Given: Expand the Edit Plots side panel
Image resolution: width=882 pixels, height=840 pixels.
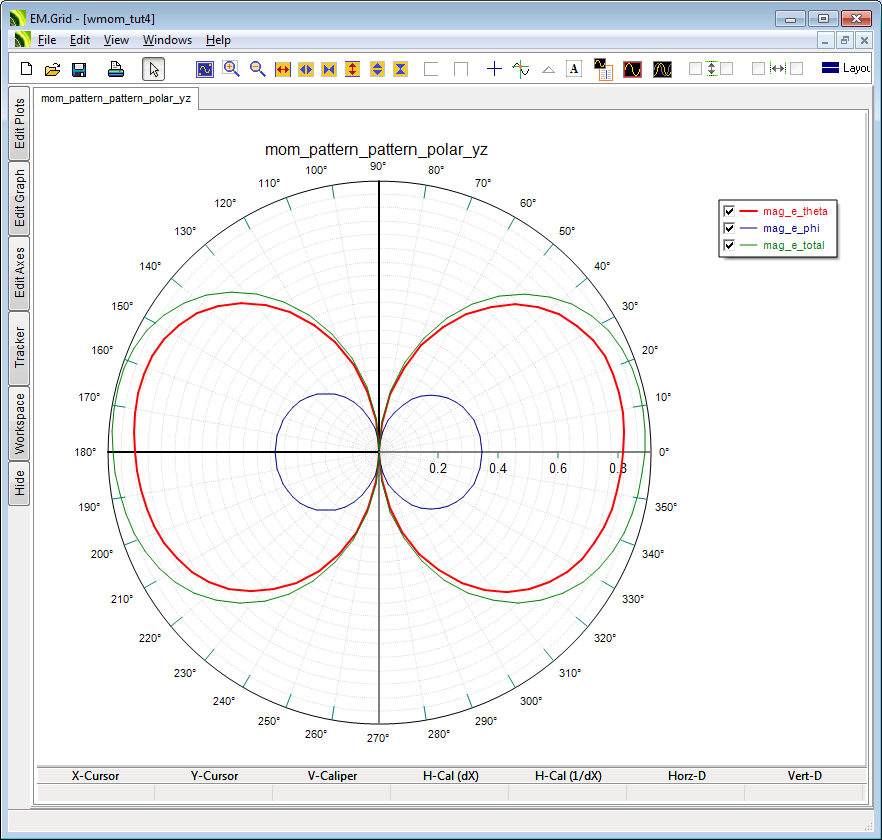Looking at the screenshot, I should pos(19,124).
